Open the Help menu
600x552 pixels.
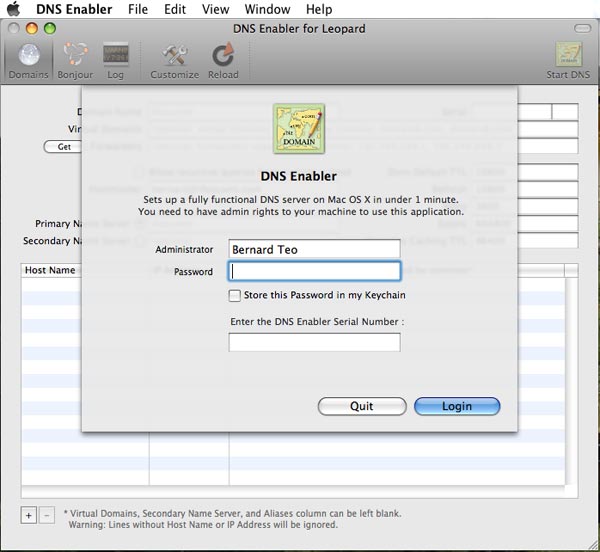(x=319, y=9)
